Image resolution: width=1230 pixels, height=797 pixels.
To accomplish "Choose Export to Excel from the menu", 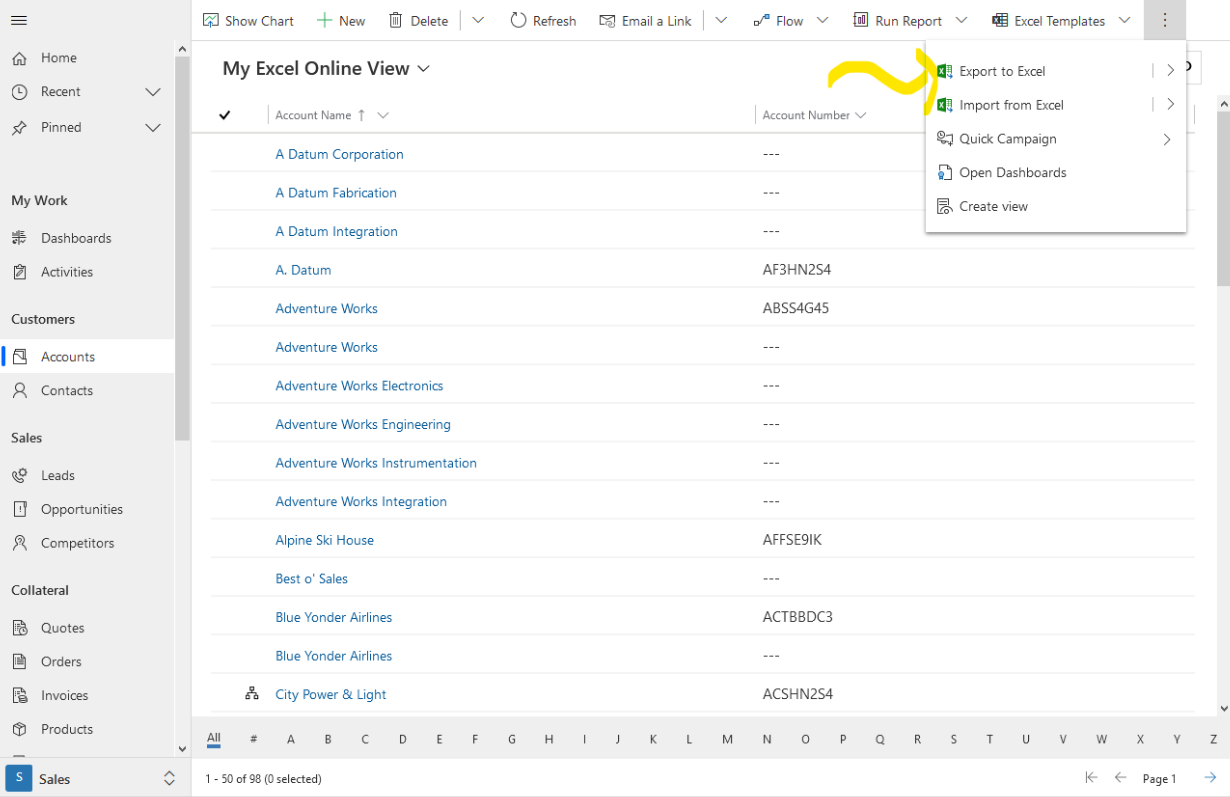I will pos(1000,71).
